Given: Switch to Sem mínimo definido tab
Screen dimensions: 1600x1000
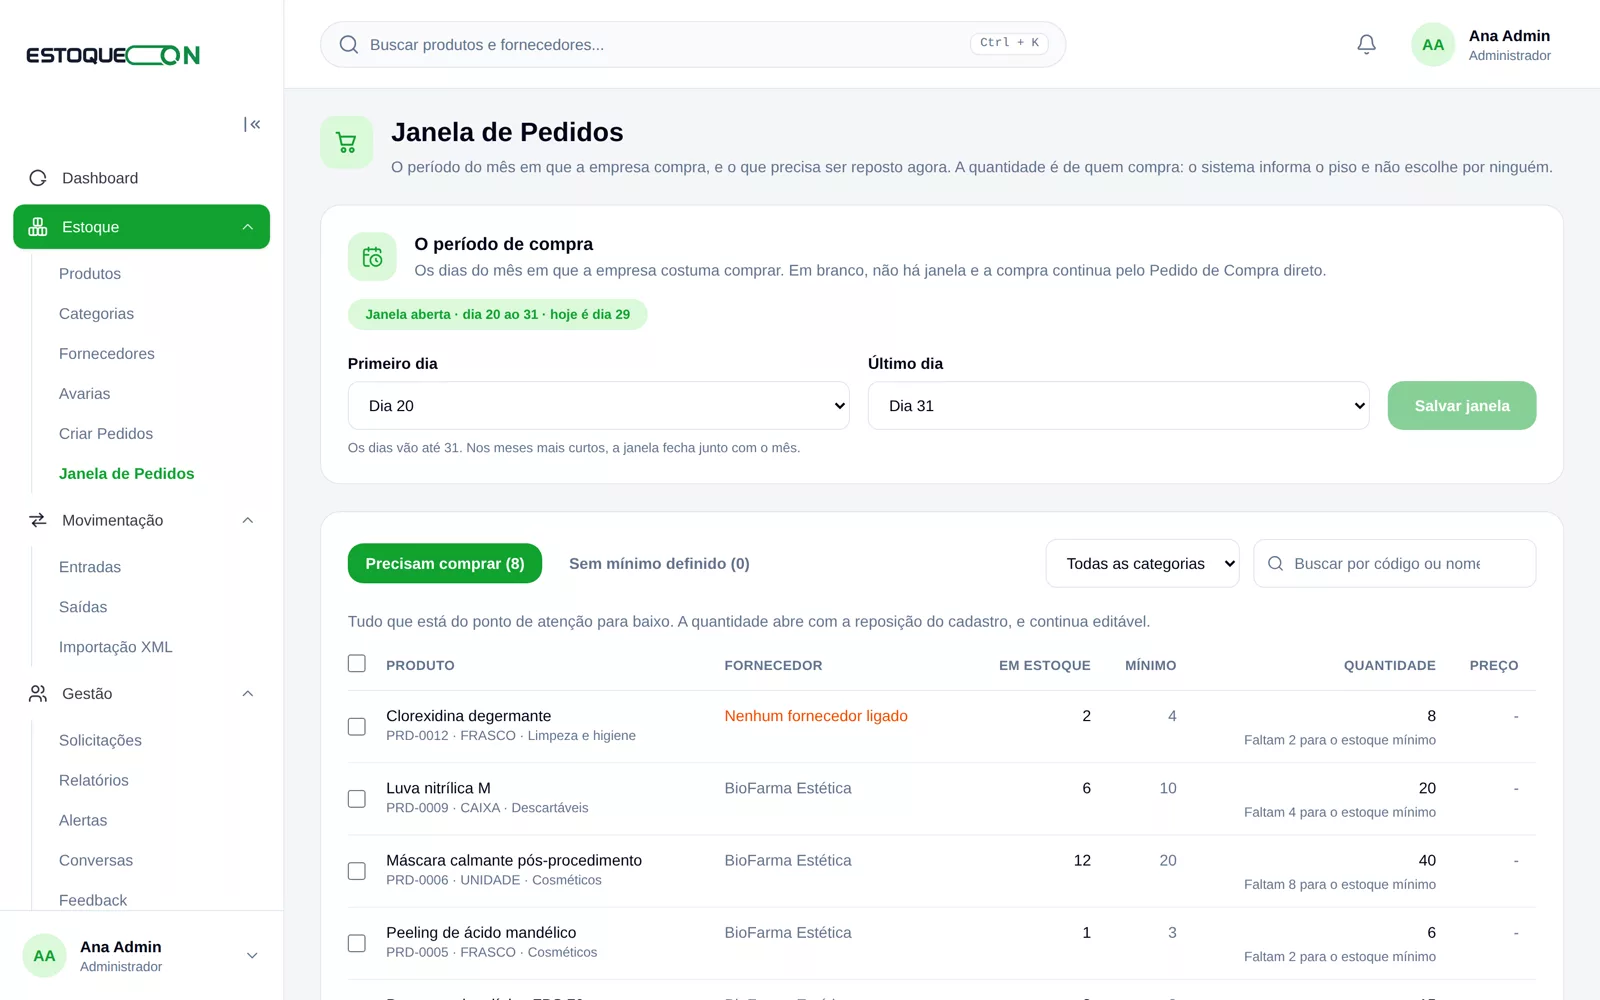Looking at the screenshot, I should coord(659,564).
